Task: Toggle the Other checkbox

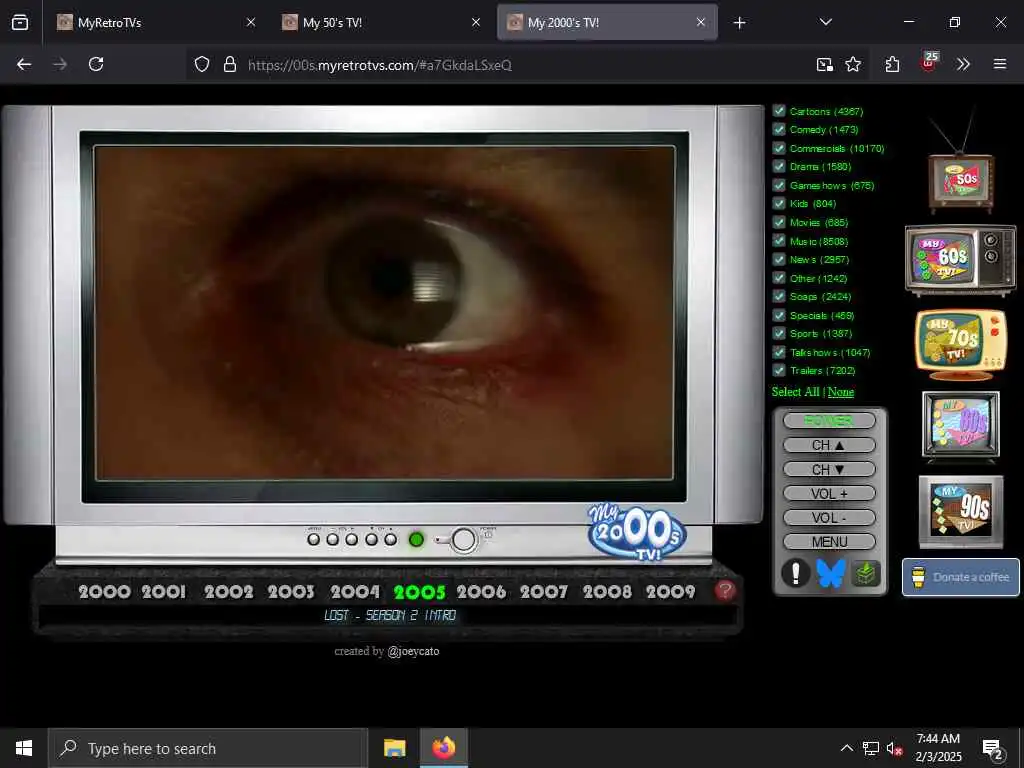Action: 779,278
